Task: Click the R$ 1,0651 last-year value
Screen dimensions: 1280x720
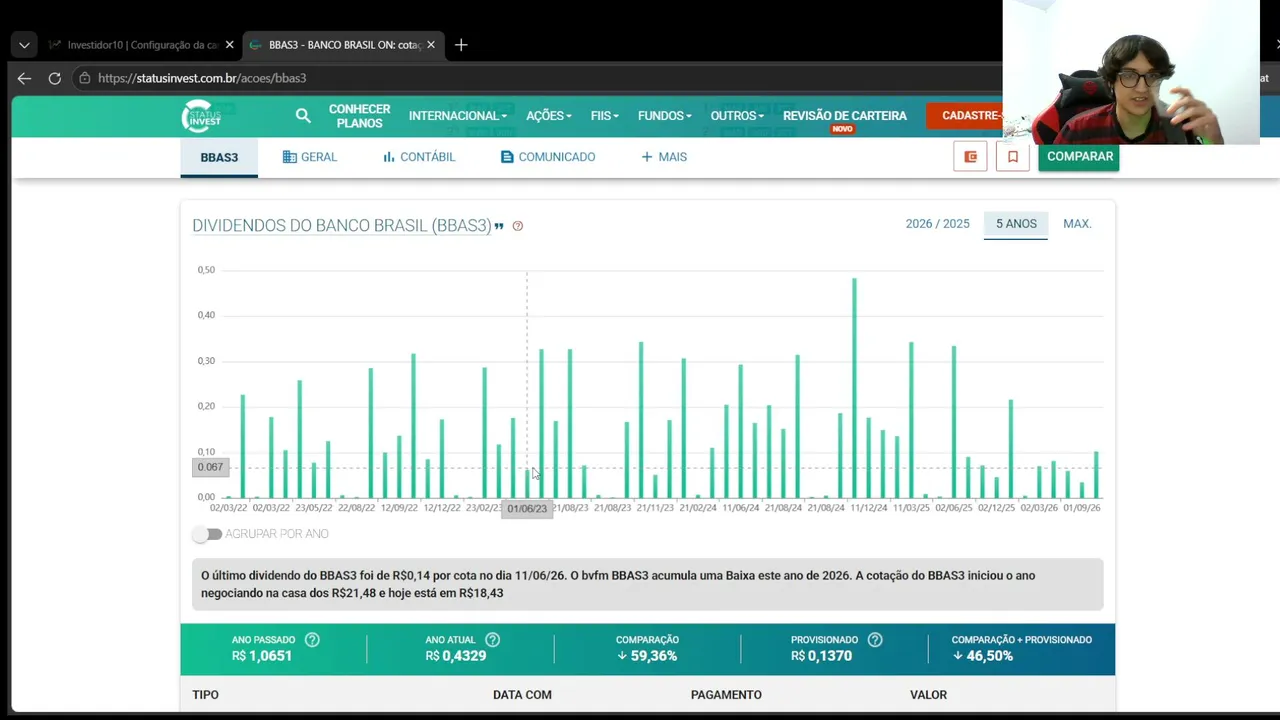Action: (x=262, y=656)
